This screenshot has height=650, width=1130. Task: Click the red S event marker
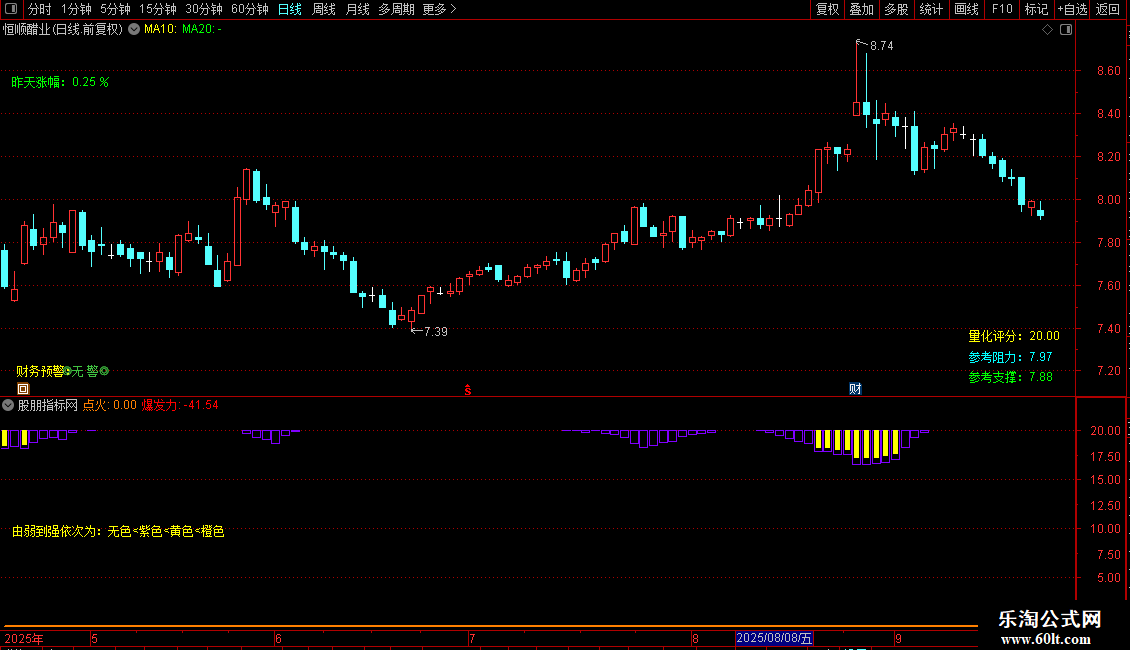click(x=468, y=390)
